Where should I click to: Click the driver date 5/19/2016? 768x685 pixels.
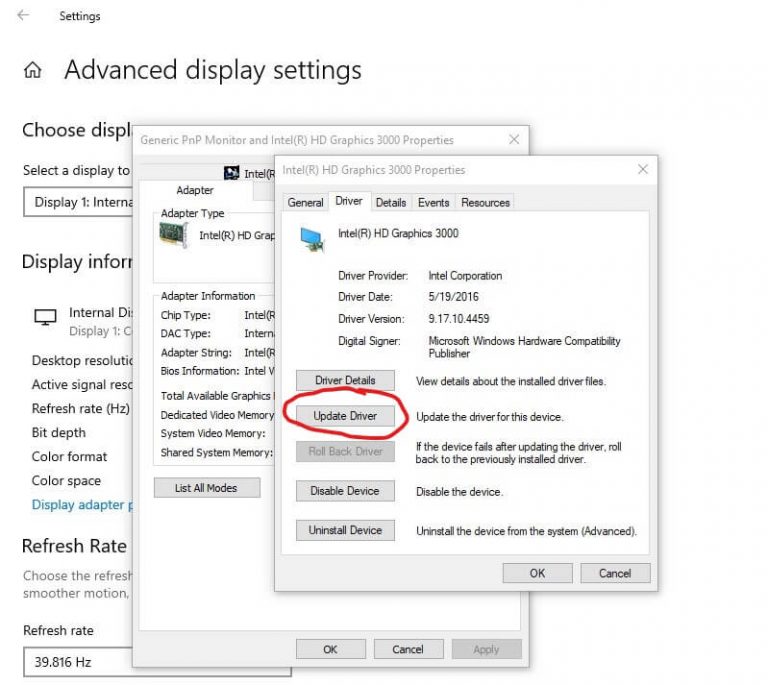(453, 297)
